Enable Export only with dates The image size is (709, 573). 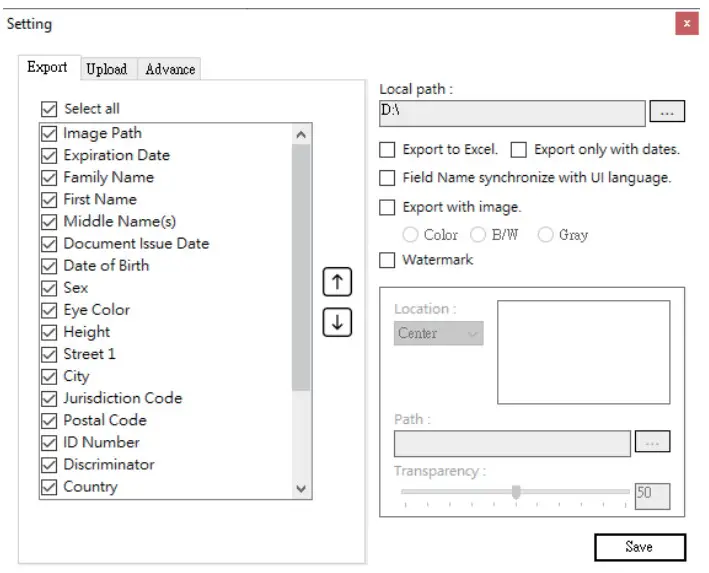(519, 150)
